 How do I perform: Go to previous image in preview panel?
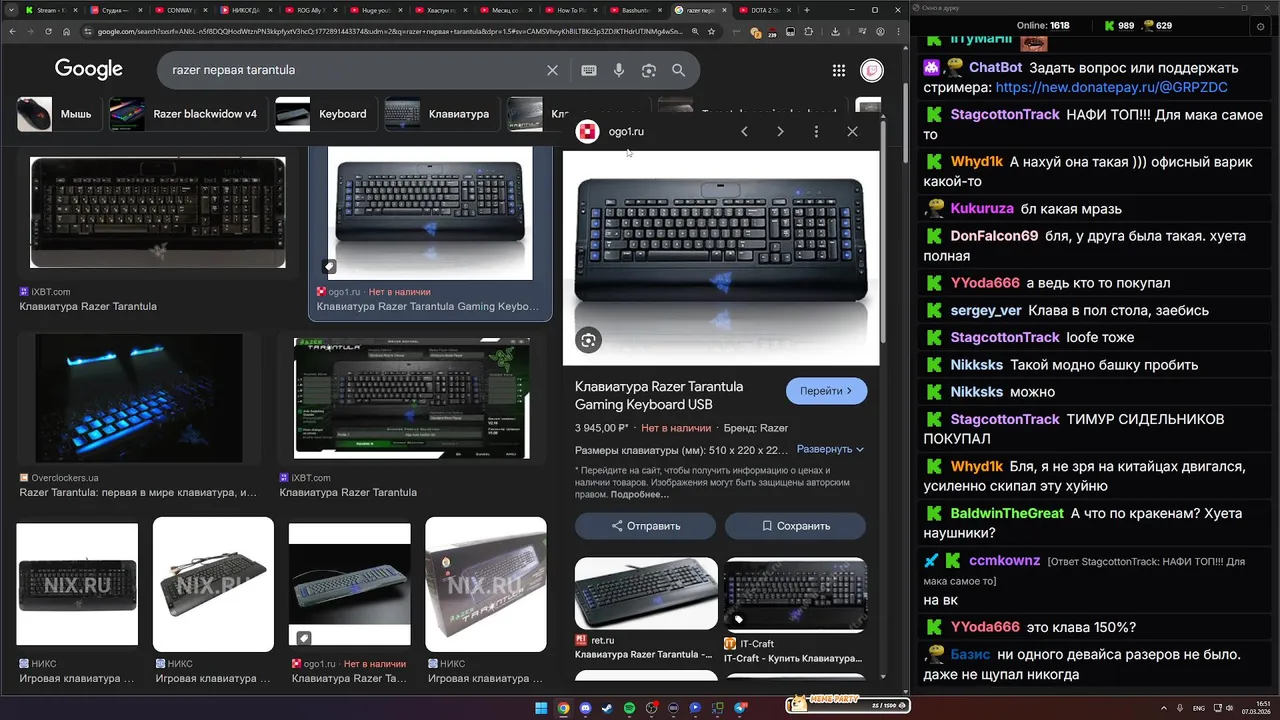pos(744,131)
